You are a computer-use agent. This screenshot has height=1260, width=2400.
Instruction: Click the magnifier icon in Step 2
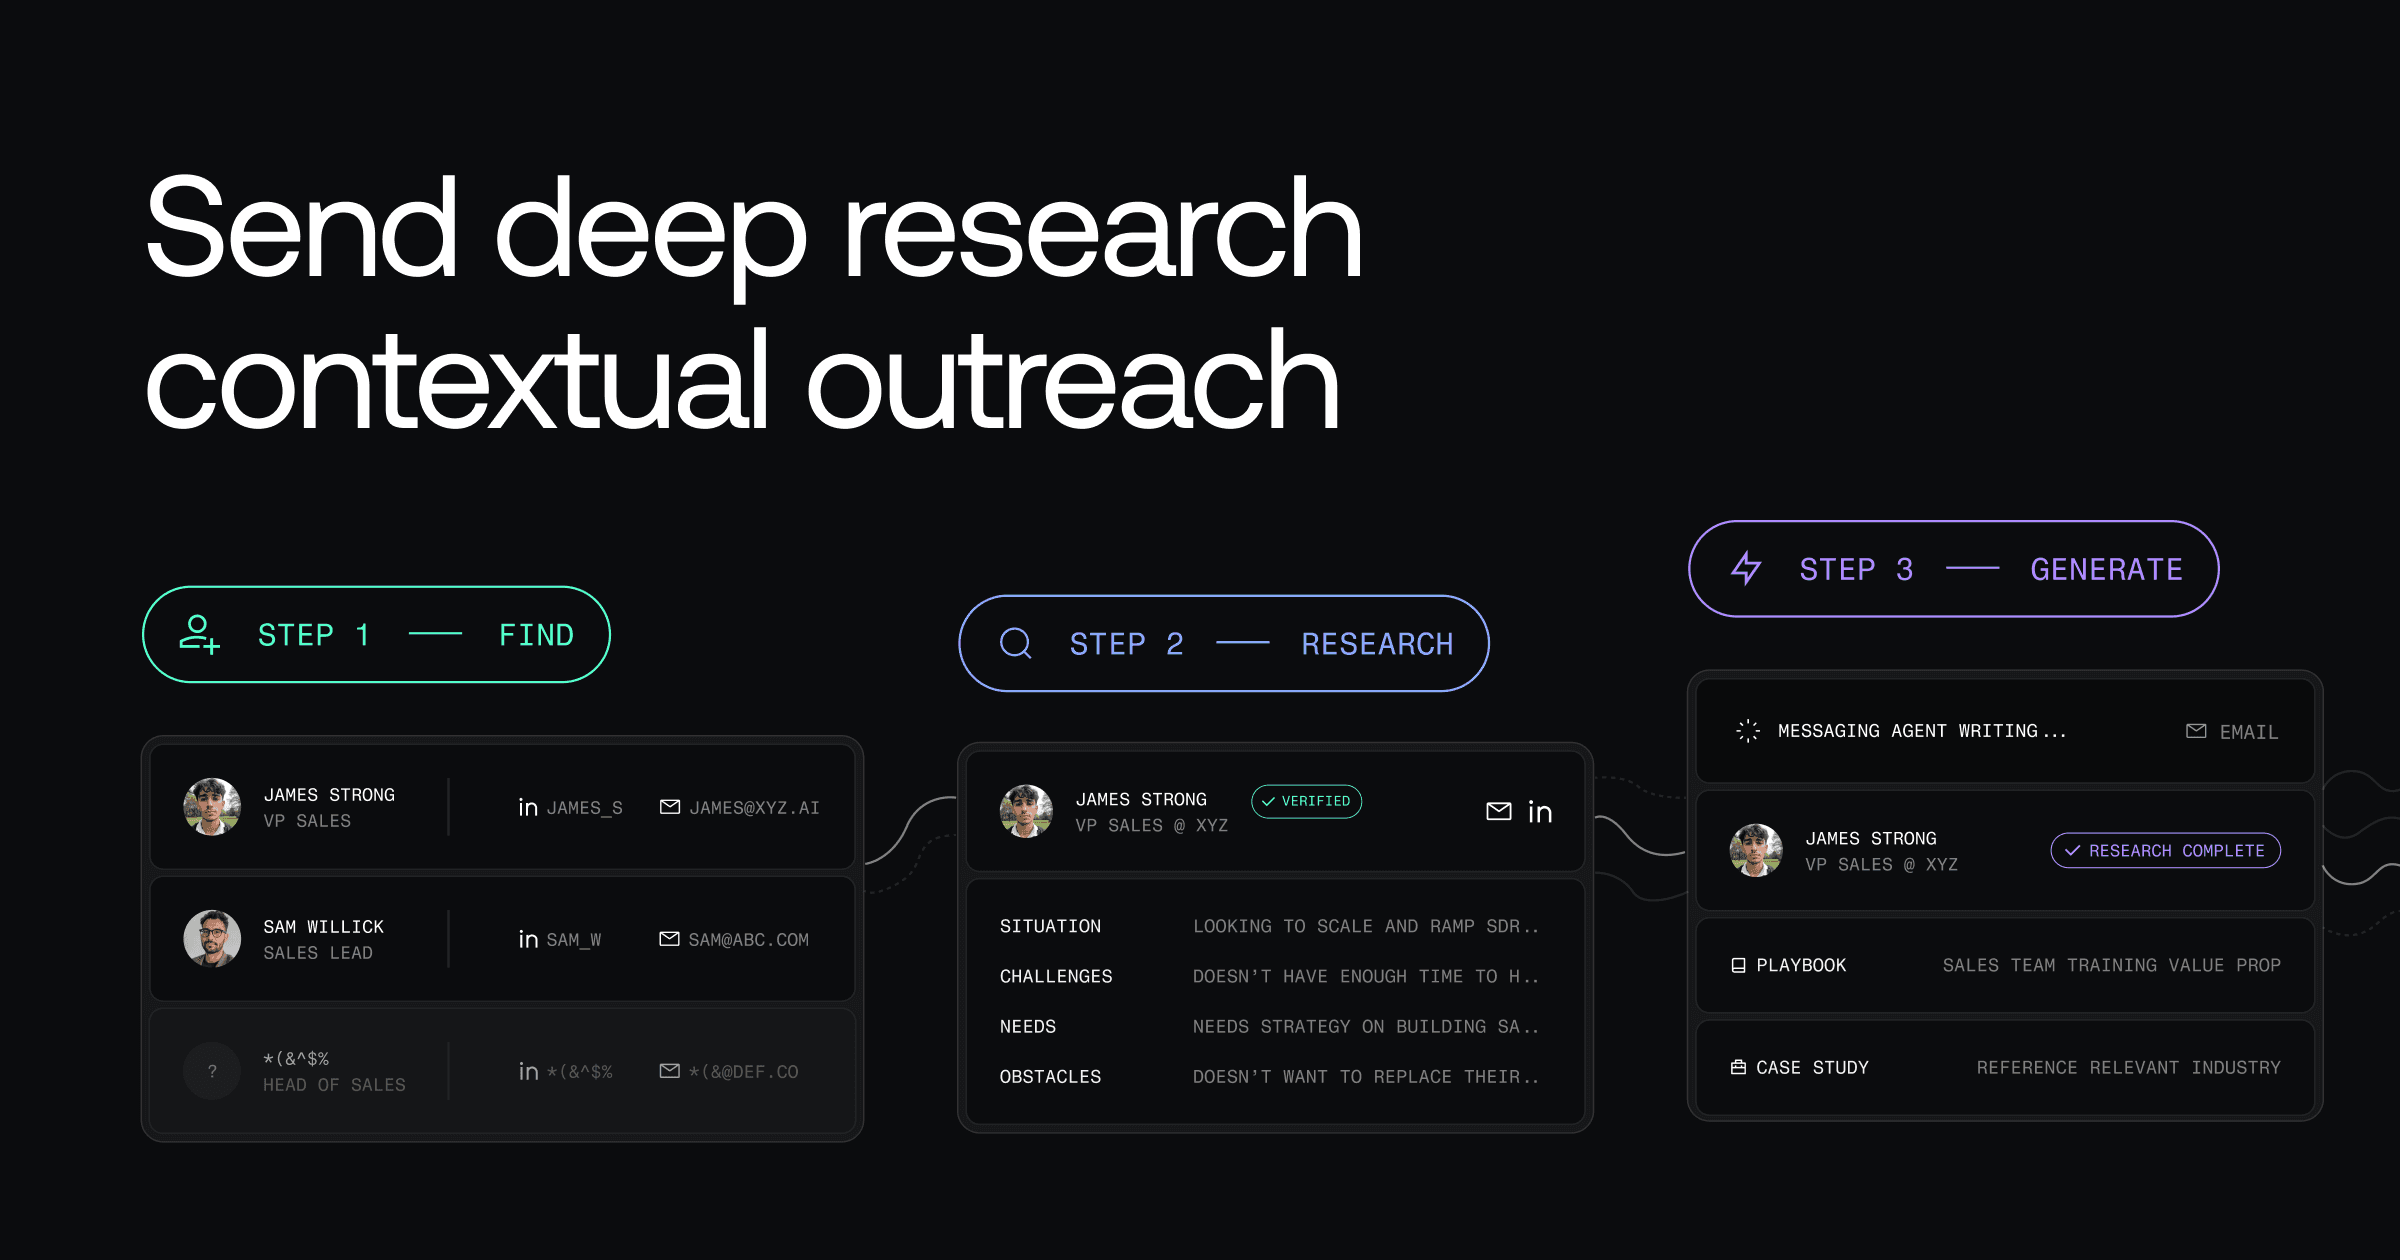1015,643
